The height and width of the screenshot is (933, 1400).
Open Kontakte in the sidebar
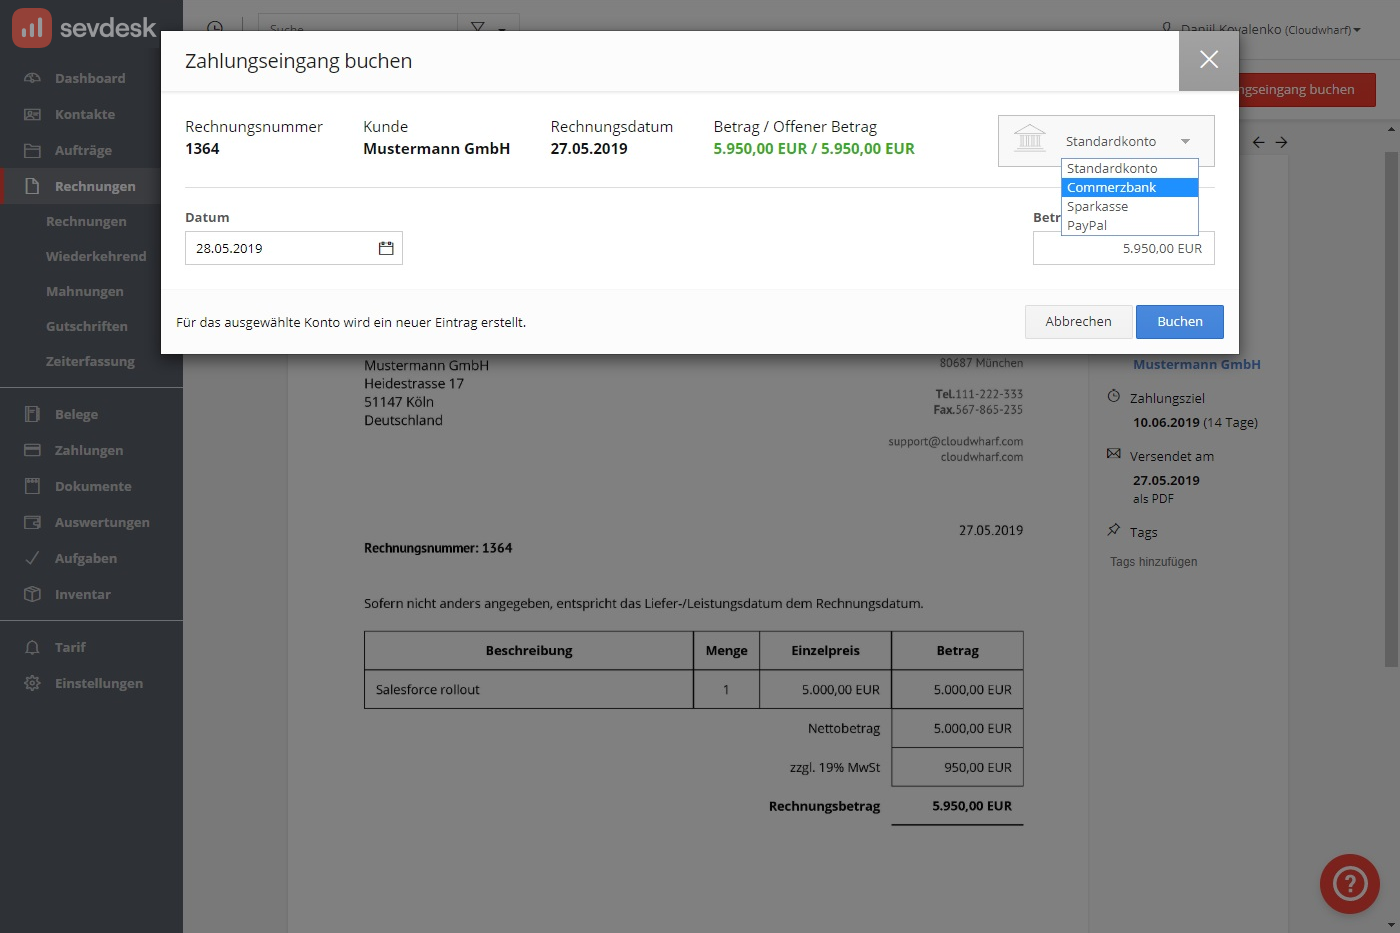[x=85, y=114]
